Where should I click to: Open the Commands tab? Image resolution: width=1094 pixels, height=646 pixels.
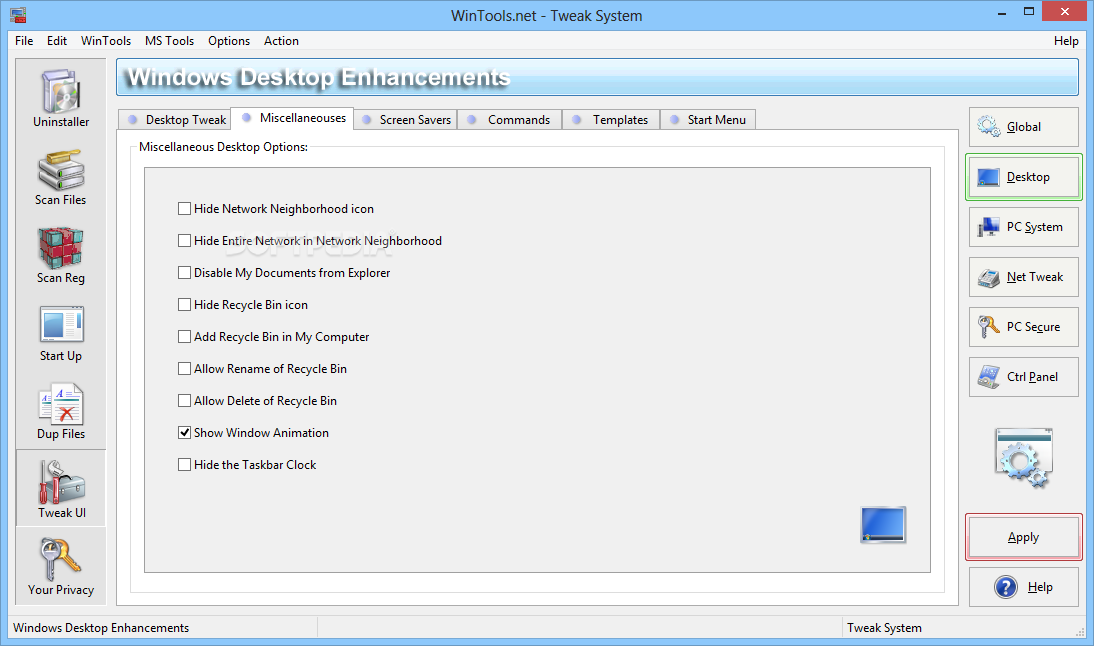pos(509,120)
